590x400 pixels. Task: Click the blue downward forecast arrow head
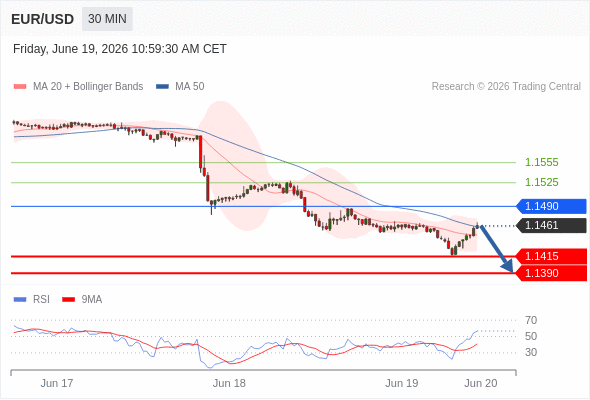tap(508, 266)
